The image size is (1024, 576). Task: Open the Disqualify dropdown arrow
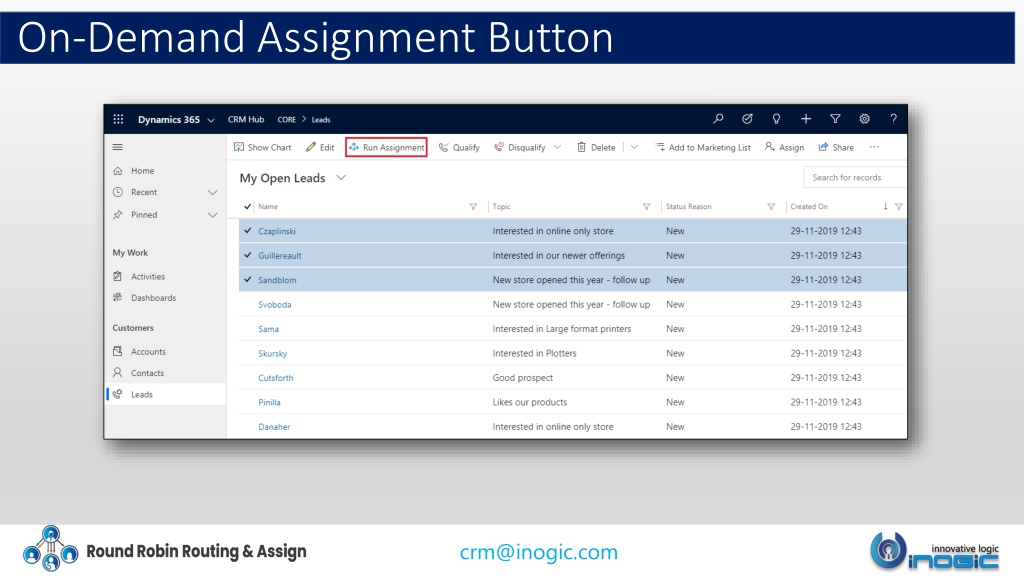point(557,147)
